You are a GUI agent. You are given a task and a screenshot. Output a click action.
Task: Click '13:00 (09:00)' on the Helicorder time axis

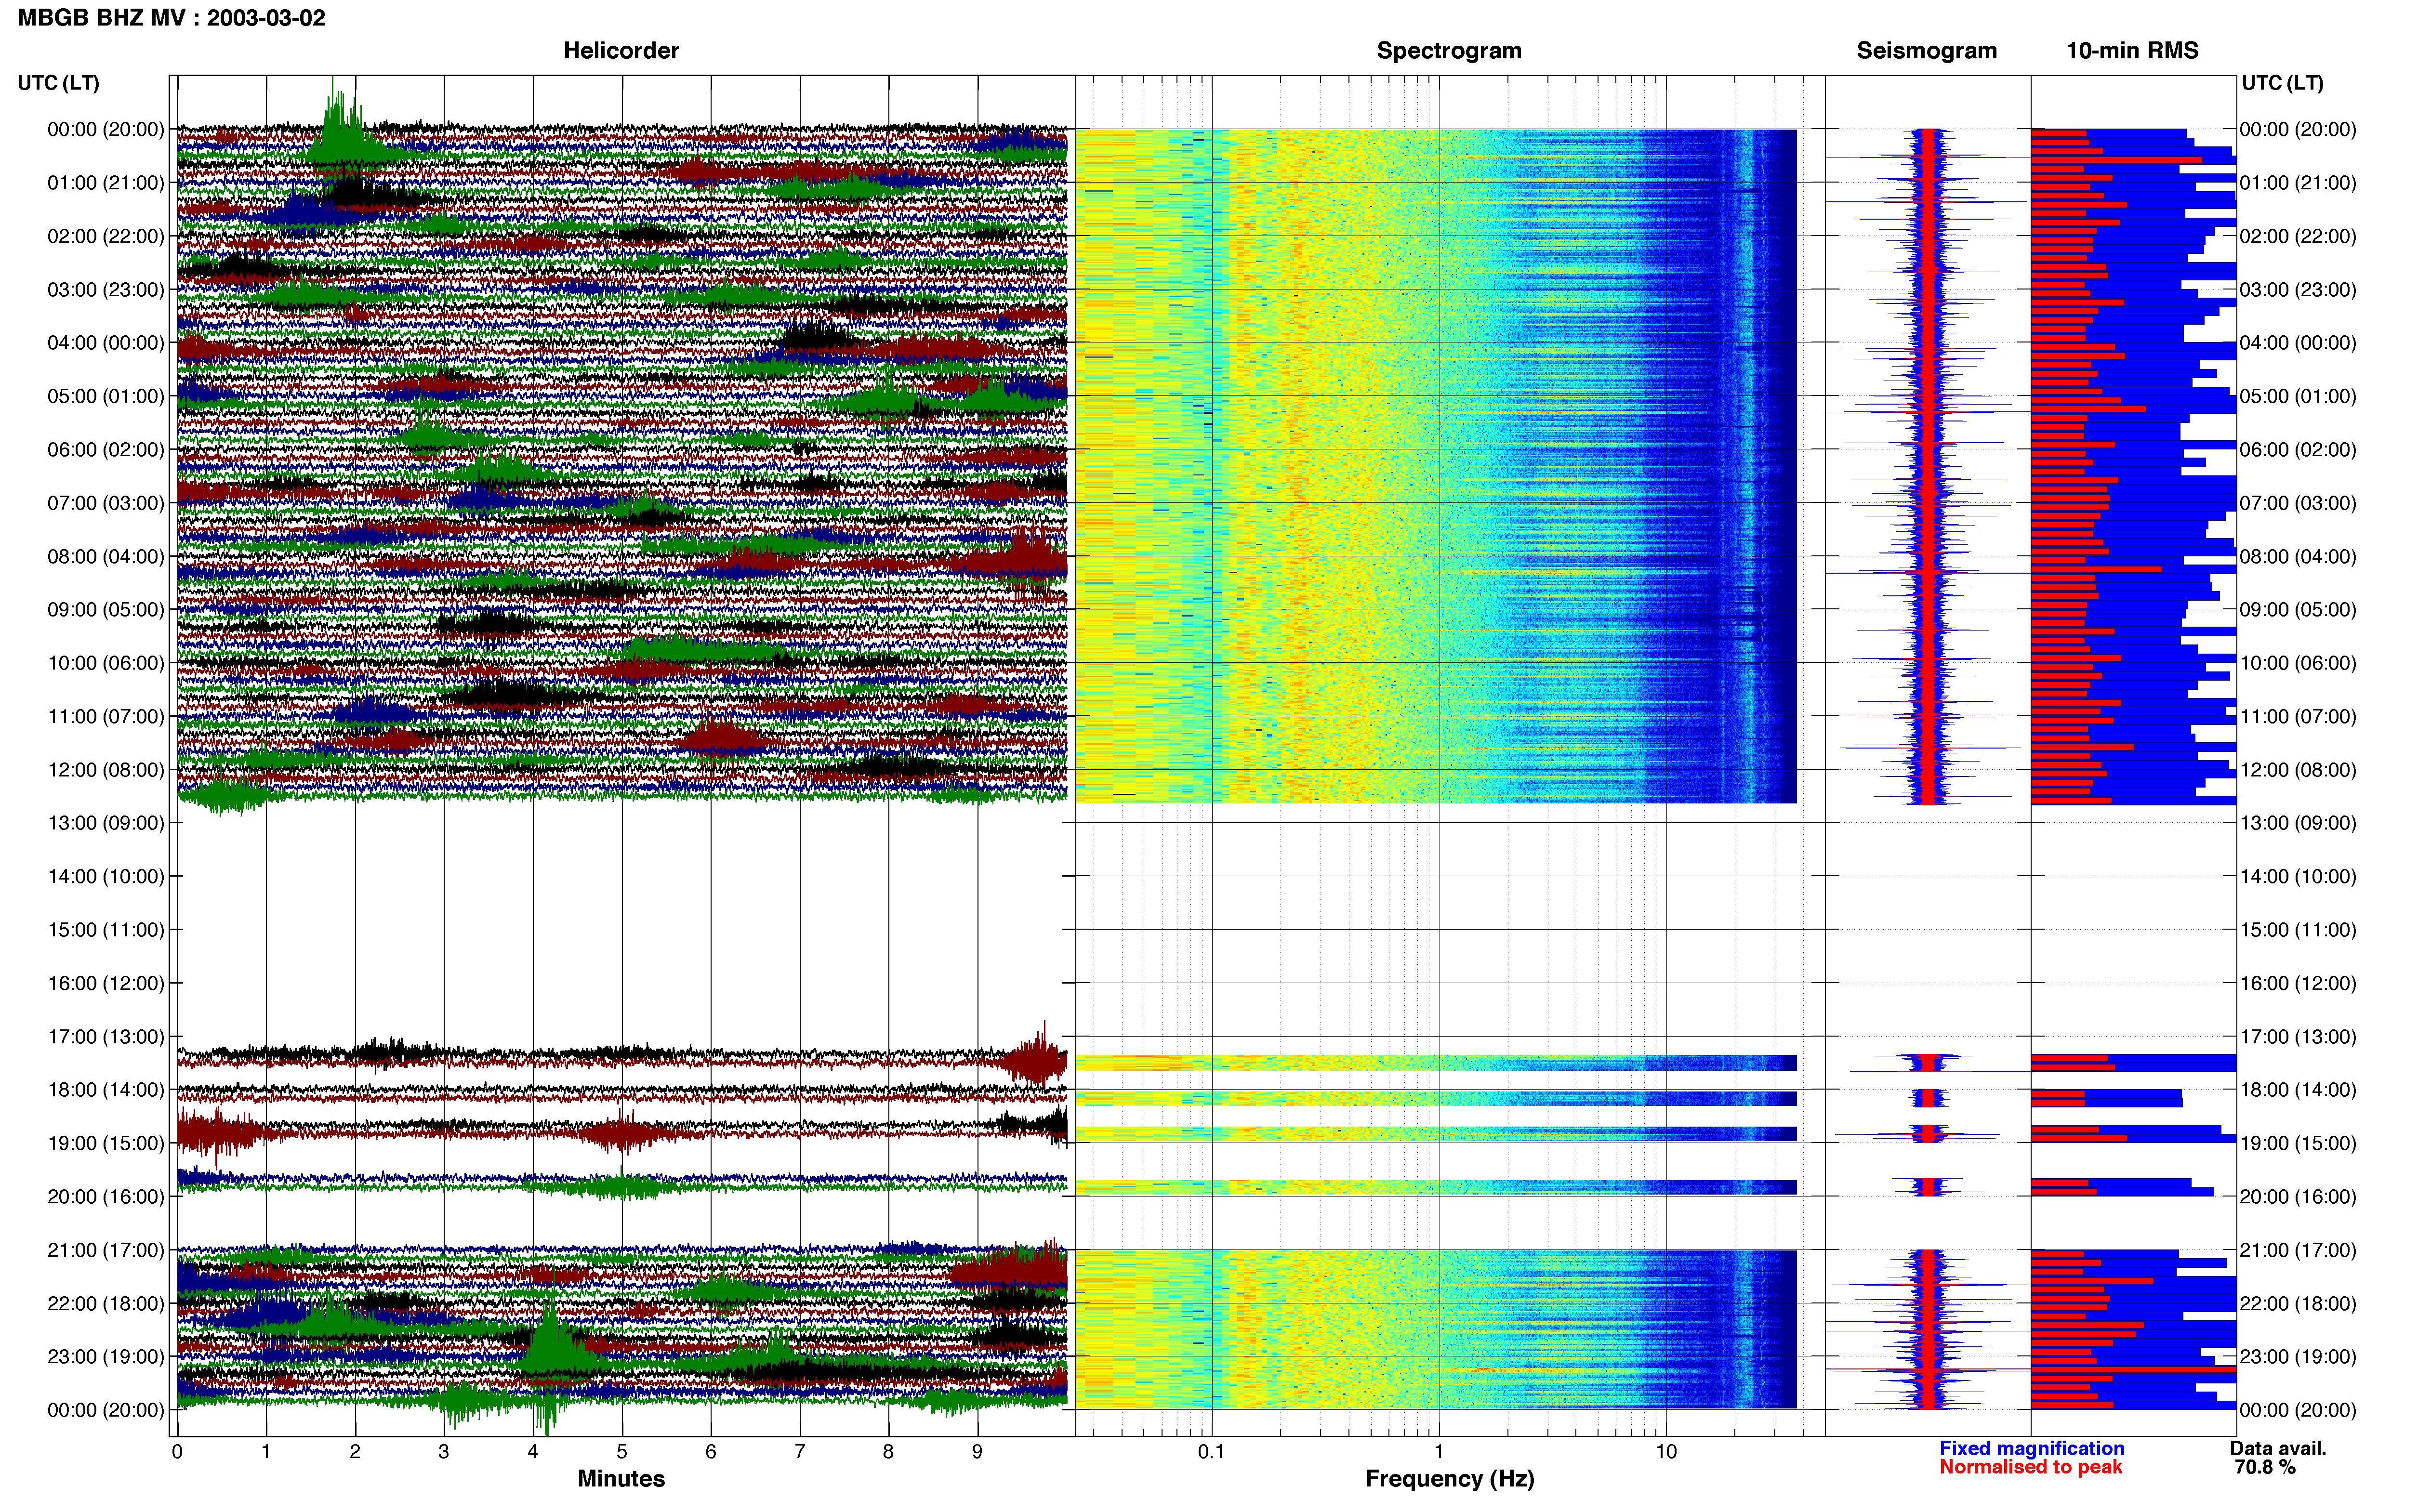(x=106, y=823)
